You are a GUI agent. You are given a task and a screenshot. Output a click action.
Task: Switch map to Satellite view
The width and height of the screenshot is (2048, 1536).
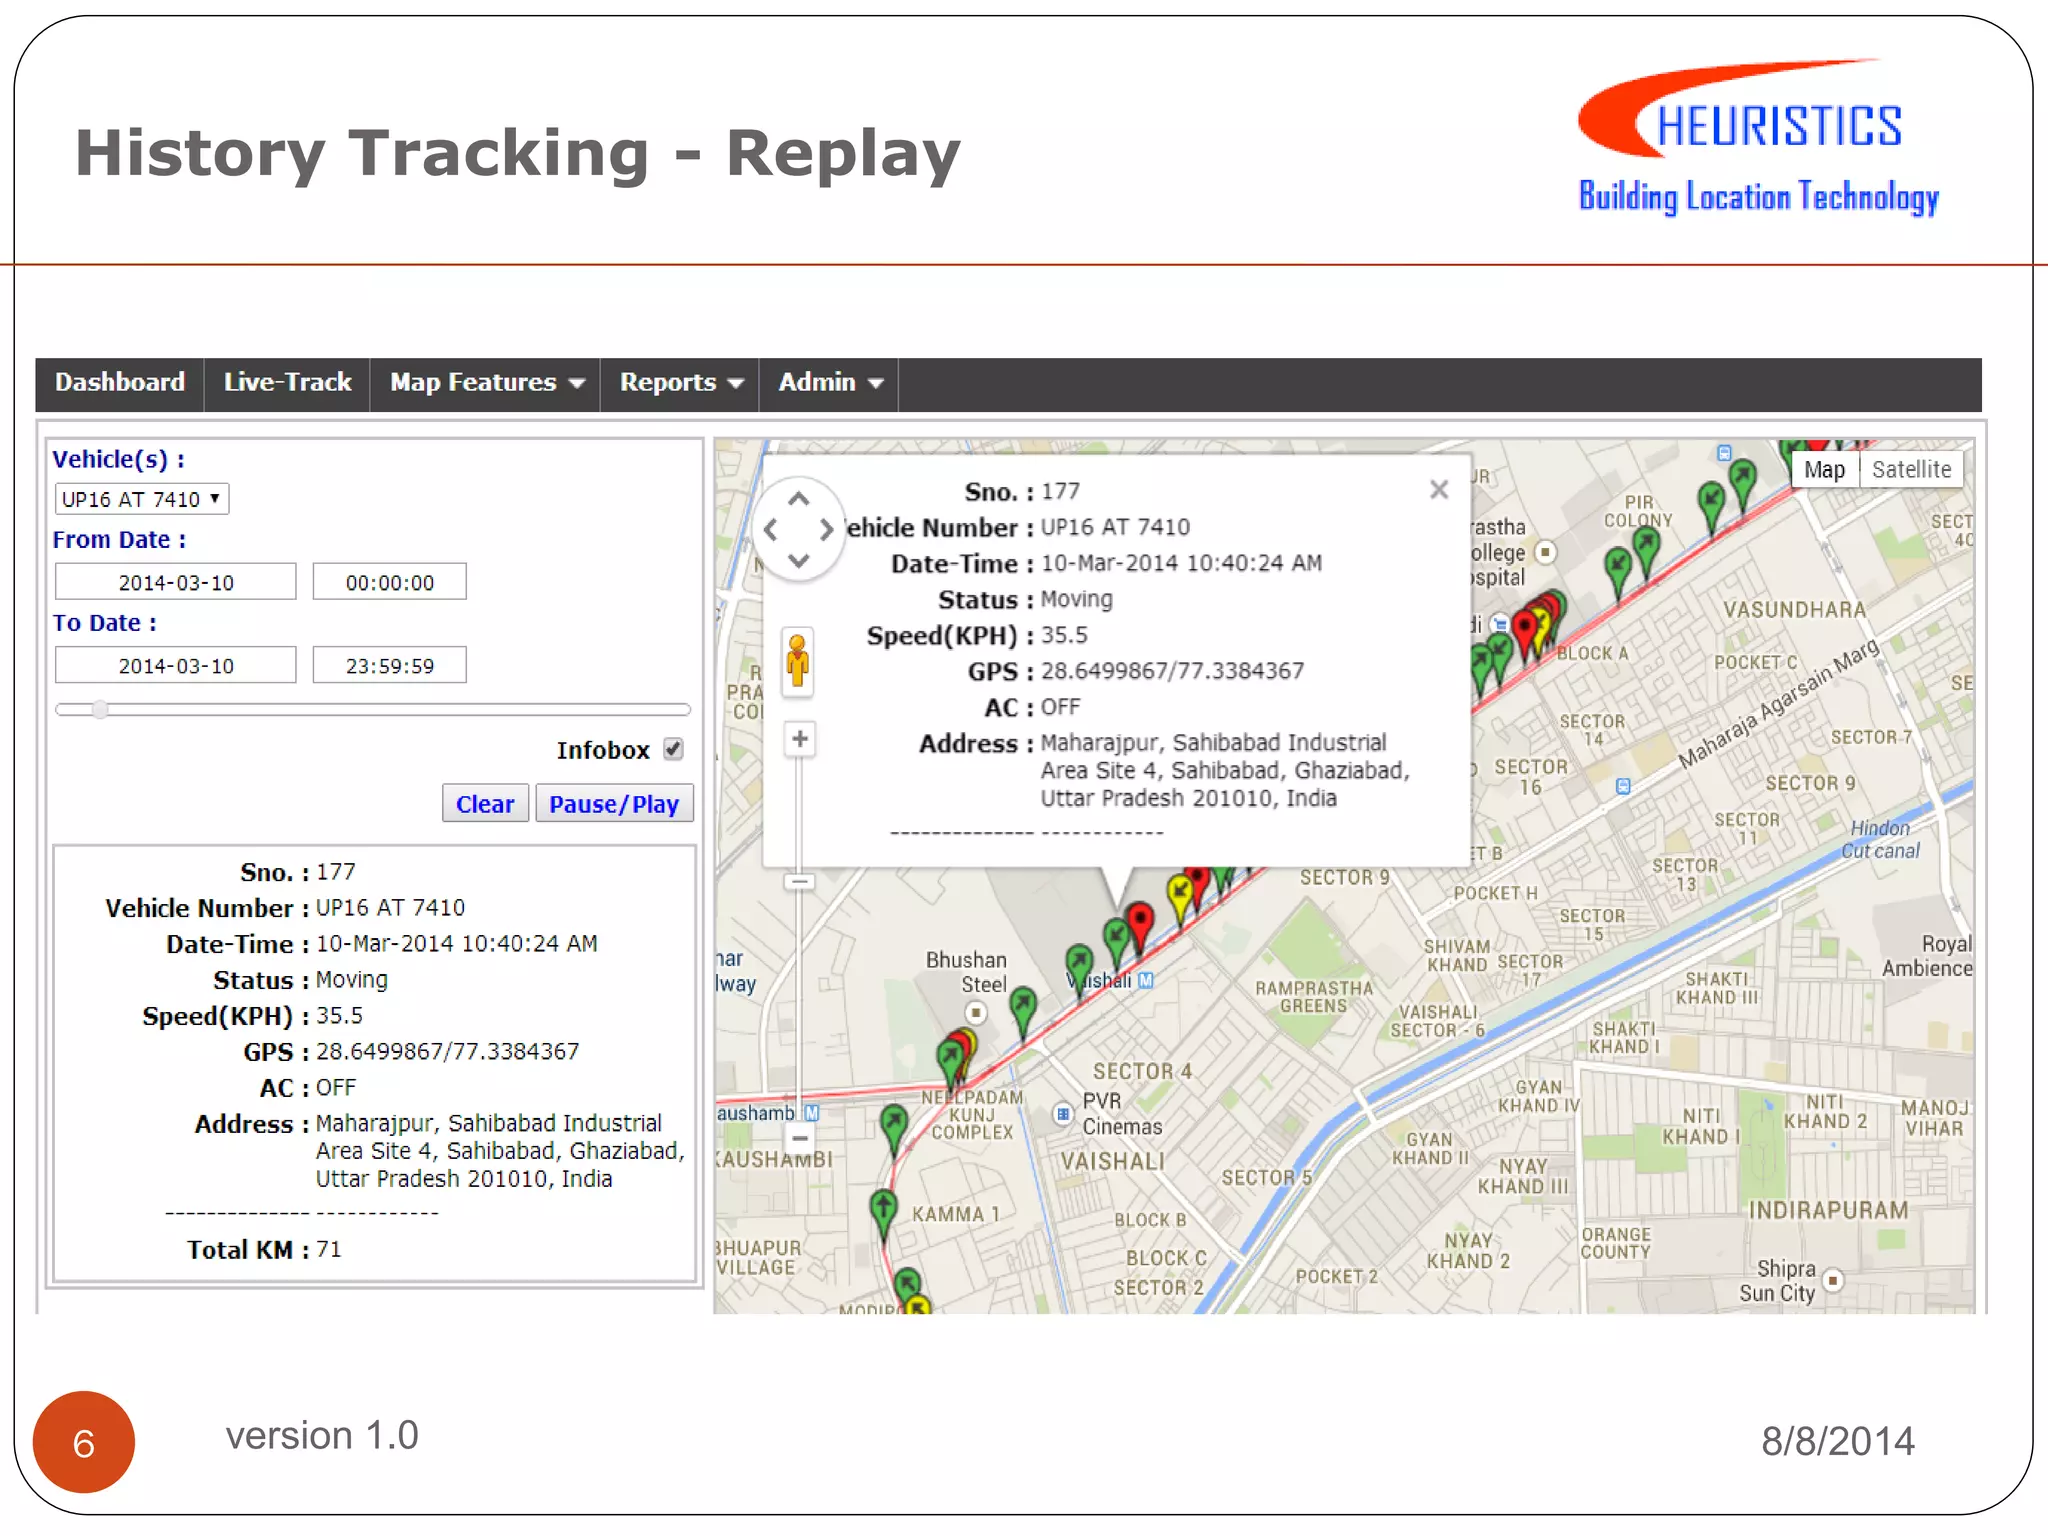(x=1910, y=470)
